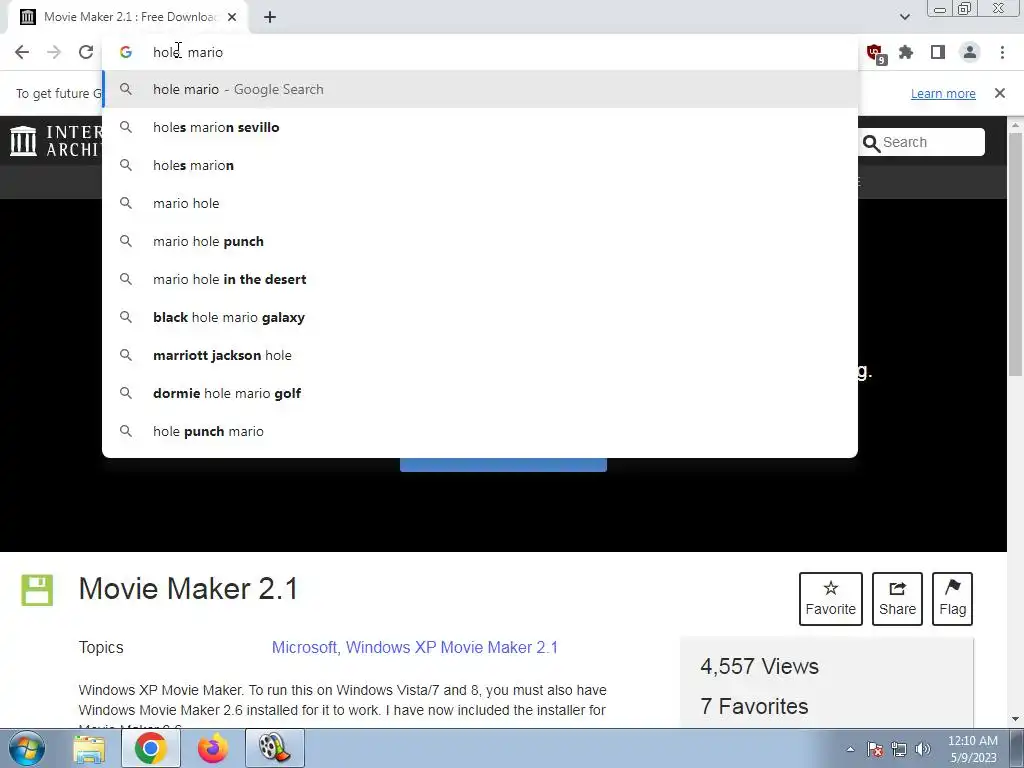
Task: Click the taskbar clock showing 12:10 AM
Action: [x=972, y=749]
